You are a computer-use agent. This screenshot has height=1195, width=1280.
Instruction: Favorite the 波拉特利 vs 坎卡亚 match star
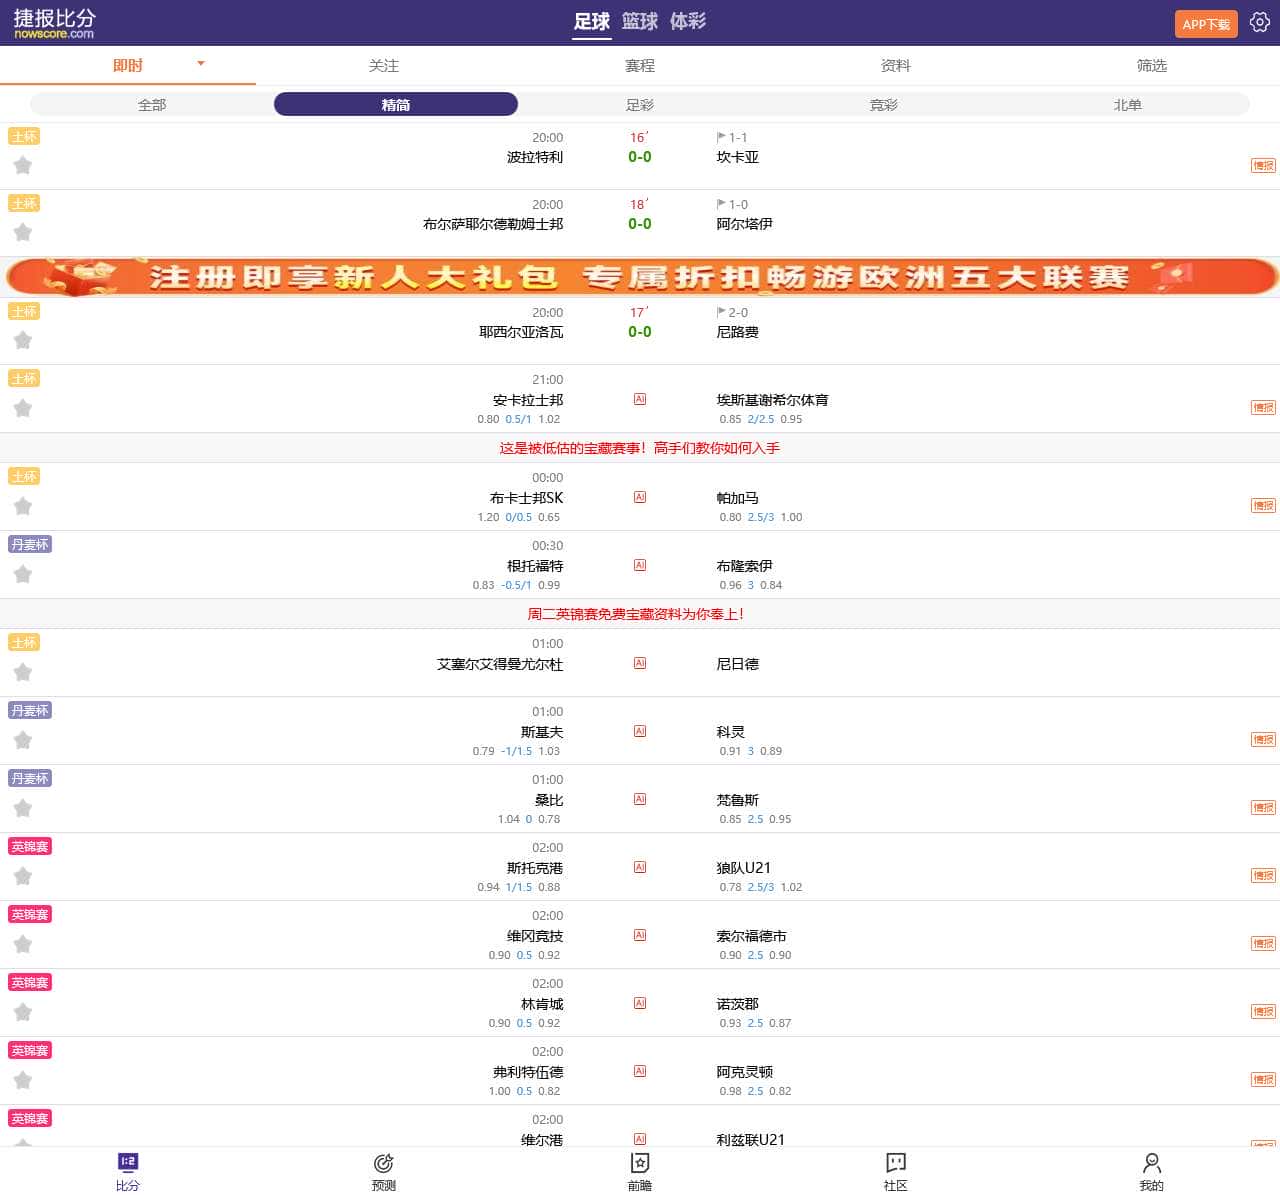[23, 165]
